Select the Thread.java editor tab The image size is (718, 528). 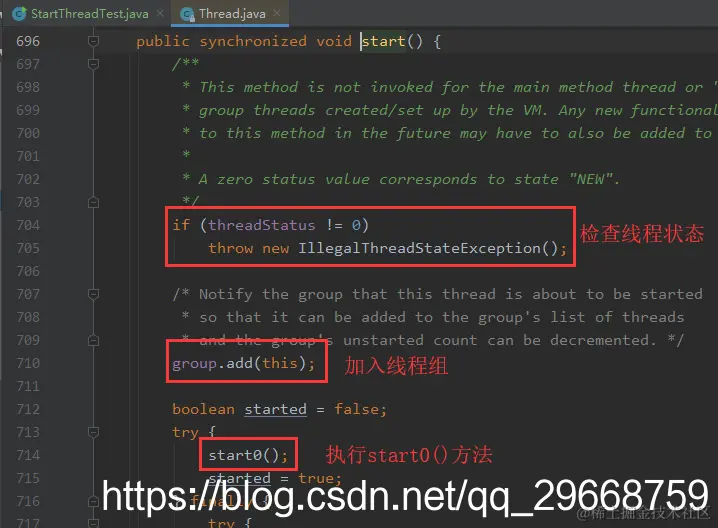point(230,14)
